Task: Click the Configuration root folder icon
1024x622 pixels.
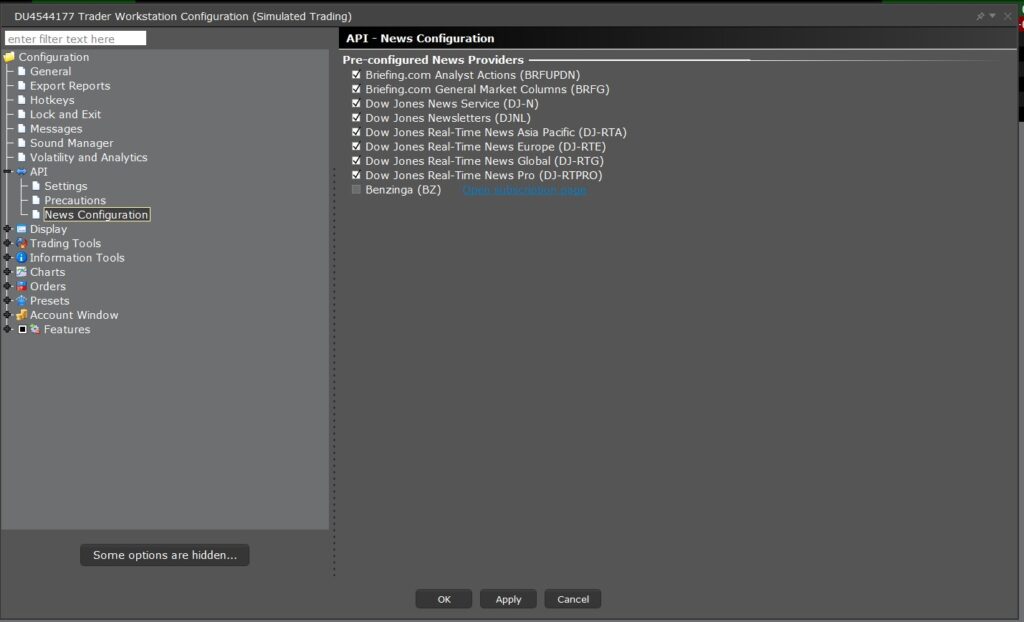Action: coord(8,57)
